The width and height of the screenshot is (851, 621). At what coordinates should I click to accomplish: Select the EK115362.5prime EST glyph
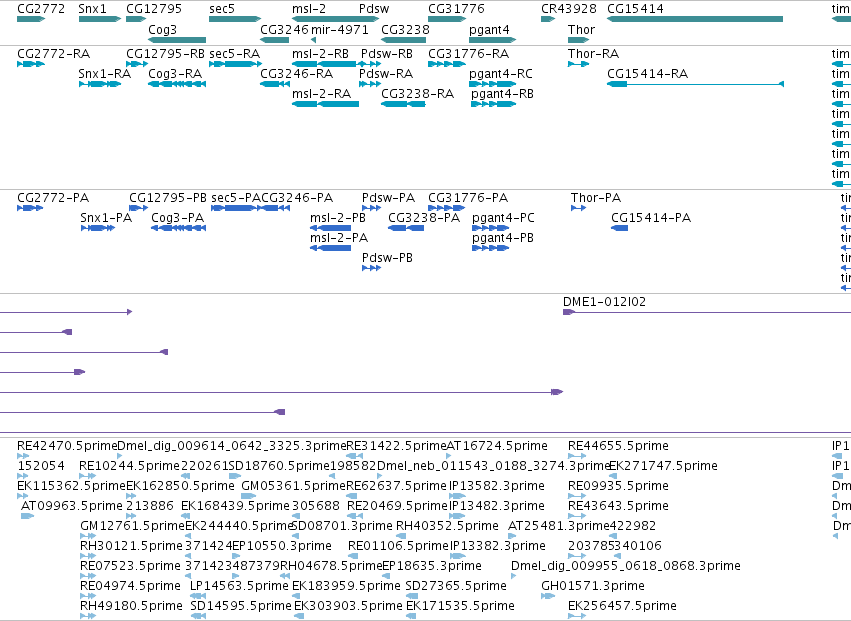pos(23,496)
